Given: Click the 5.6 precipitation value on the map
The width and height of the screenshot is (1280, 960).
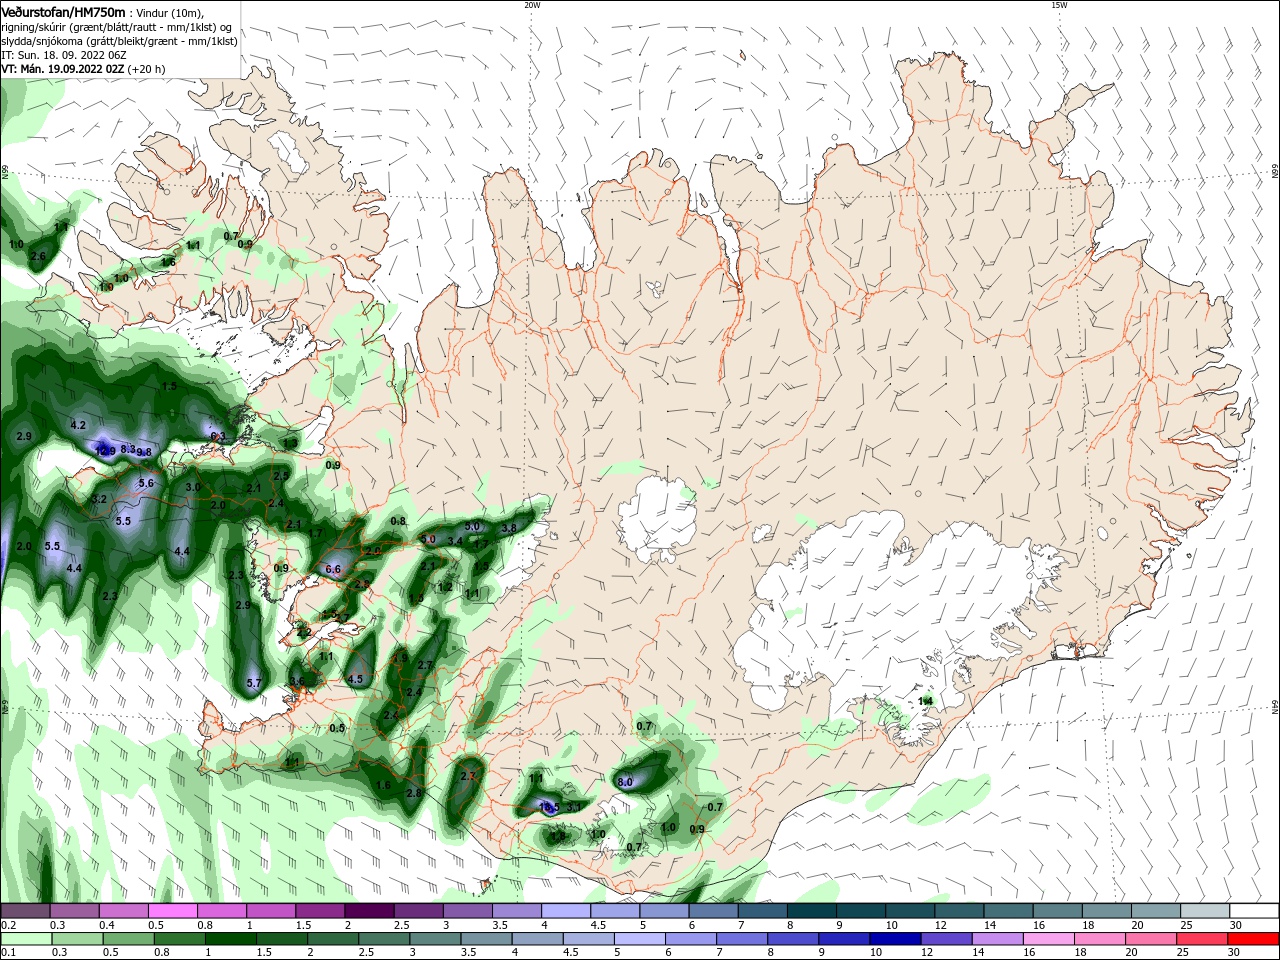Looking at the screenshot, I should click(x=146, y=483).
